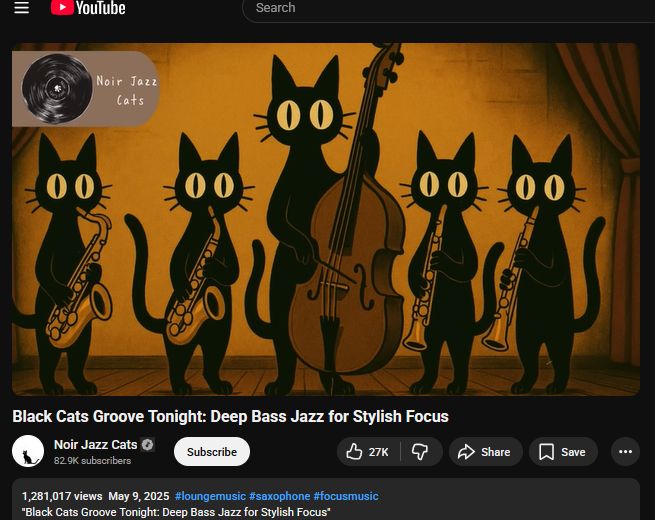Click the May 9, 2025 upload date

[139, 496]
